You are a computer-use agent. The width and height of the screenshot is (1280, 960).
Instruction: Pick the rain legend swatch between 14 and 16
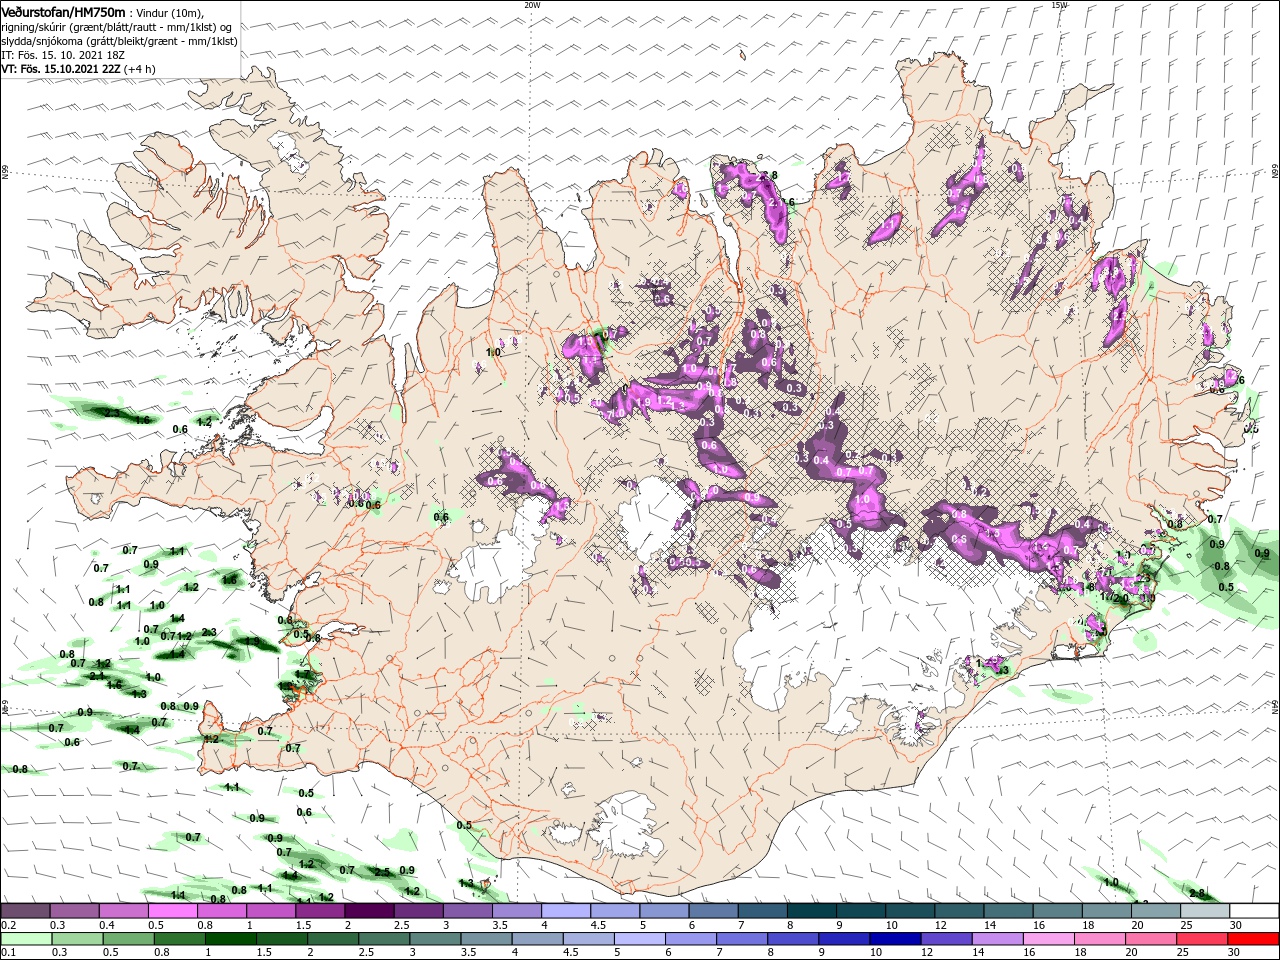pyautogui.click(x=997, y=939)
